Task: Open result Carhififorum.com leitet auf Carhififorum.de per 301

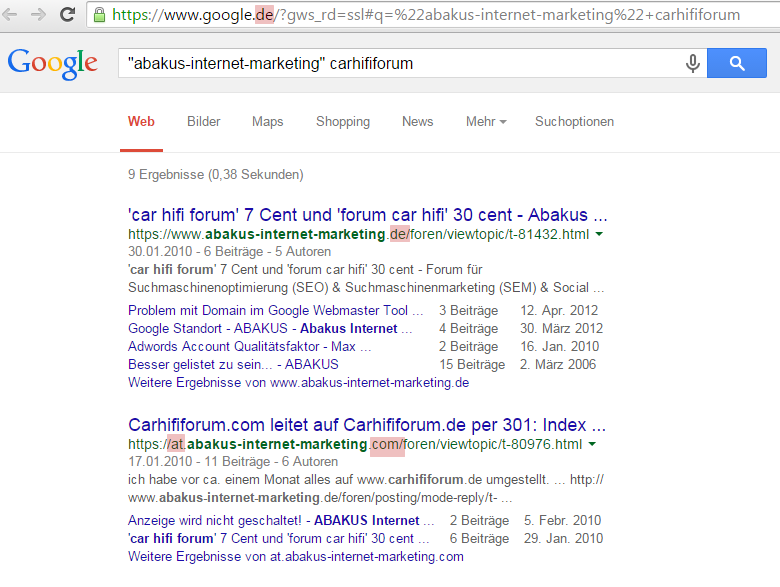Action: click(367, 425)
